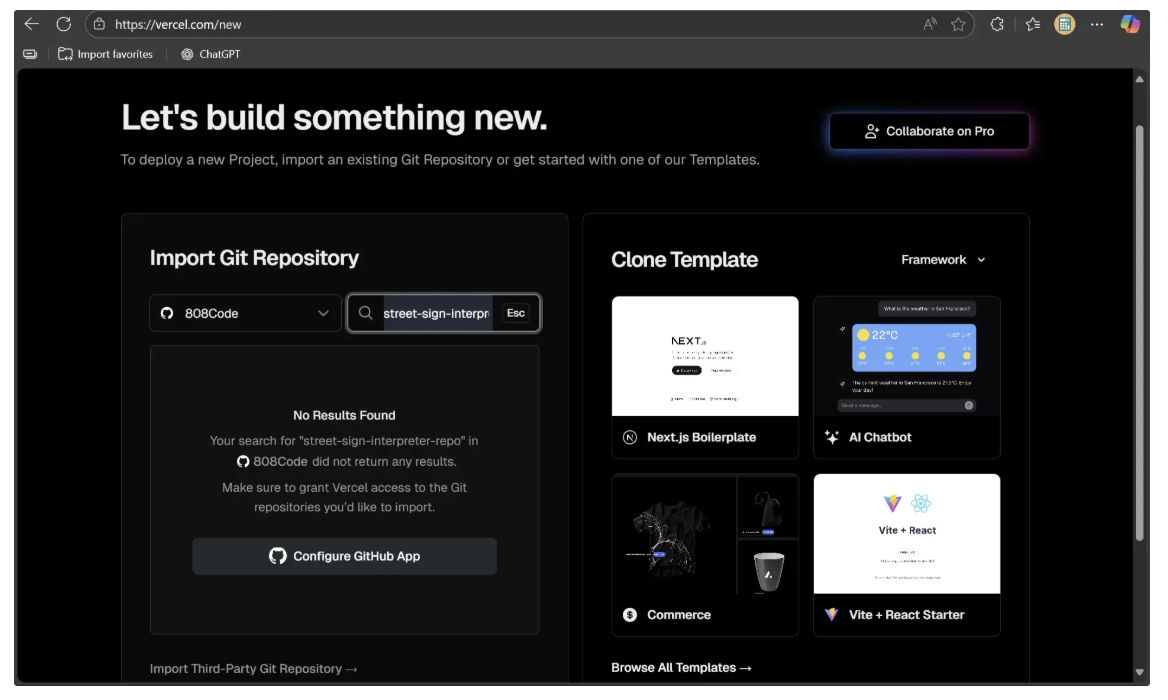This screenshot has height=700, width=1168.
Task: Click the Configure GitHub App button
Action: (x=344, y=556)
